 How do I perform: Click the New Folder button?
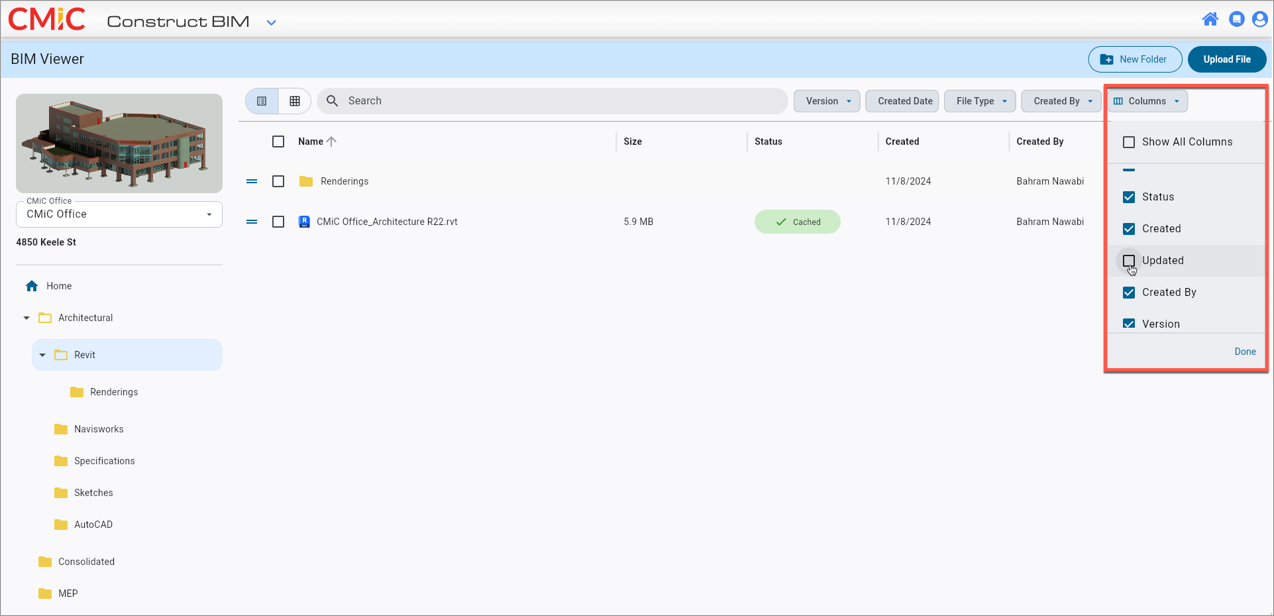point(1135,59)
